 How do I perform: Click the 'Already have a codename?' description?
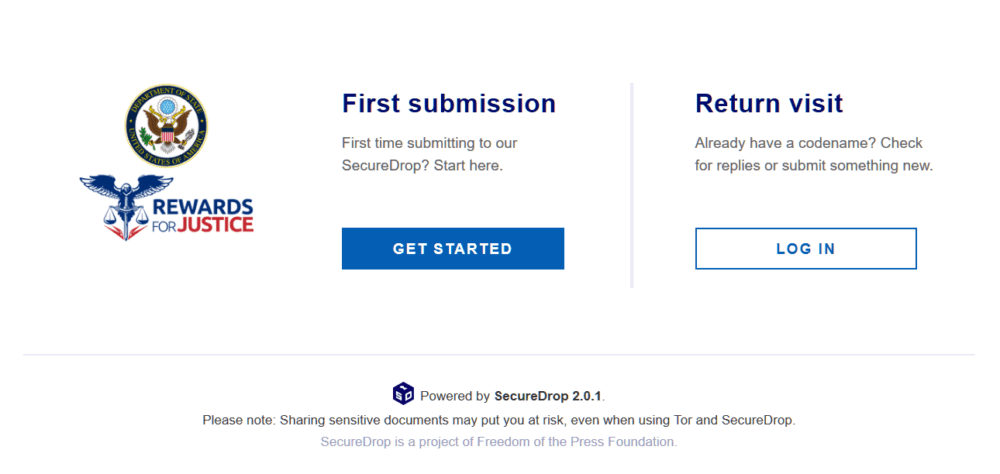[814, 154]
